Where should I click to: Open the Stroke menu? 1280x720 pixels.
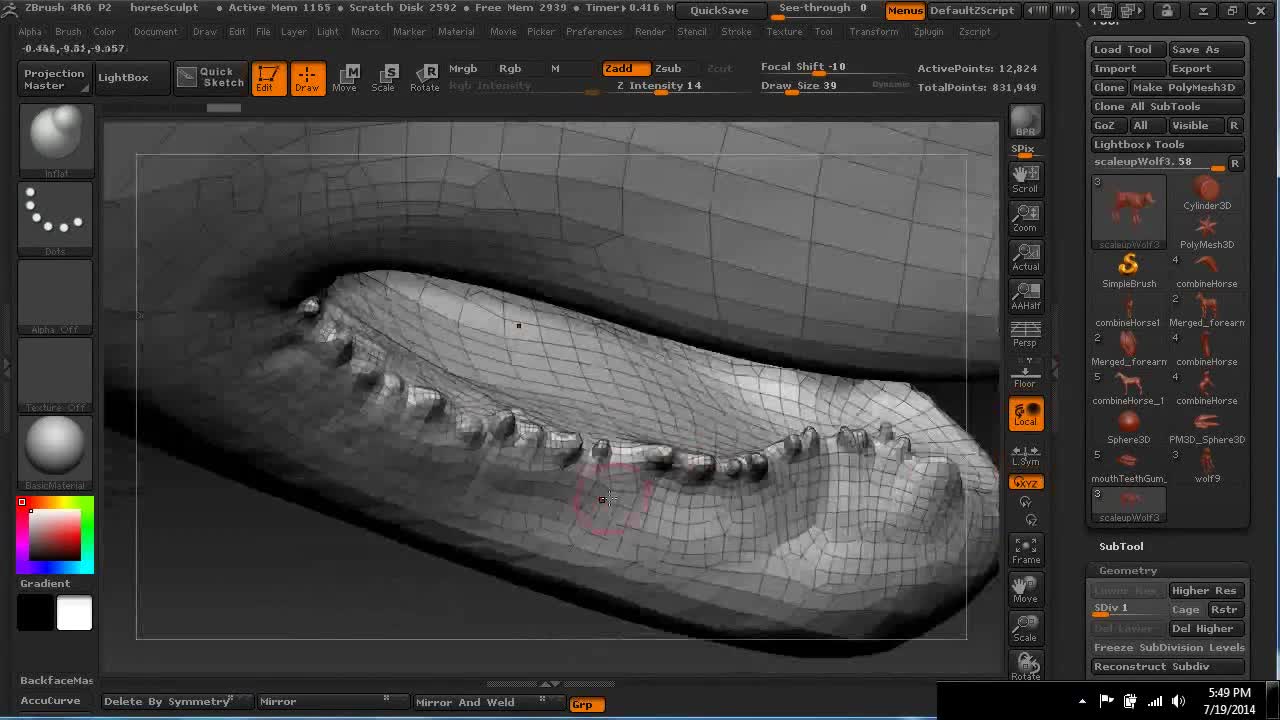point(736,32)
